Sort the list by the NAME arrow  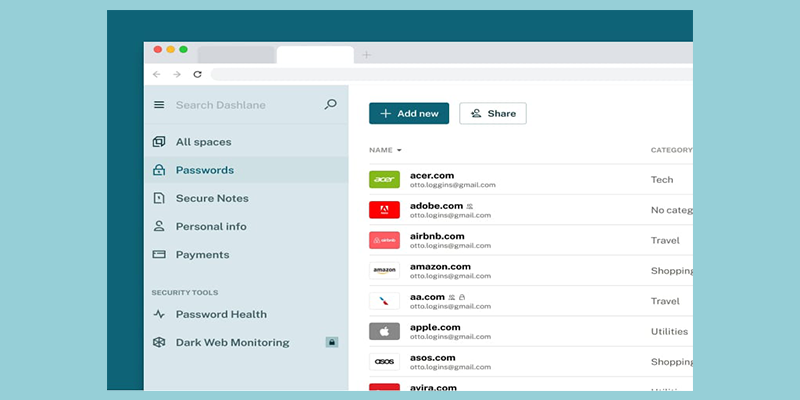tap(399, 150)
